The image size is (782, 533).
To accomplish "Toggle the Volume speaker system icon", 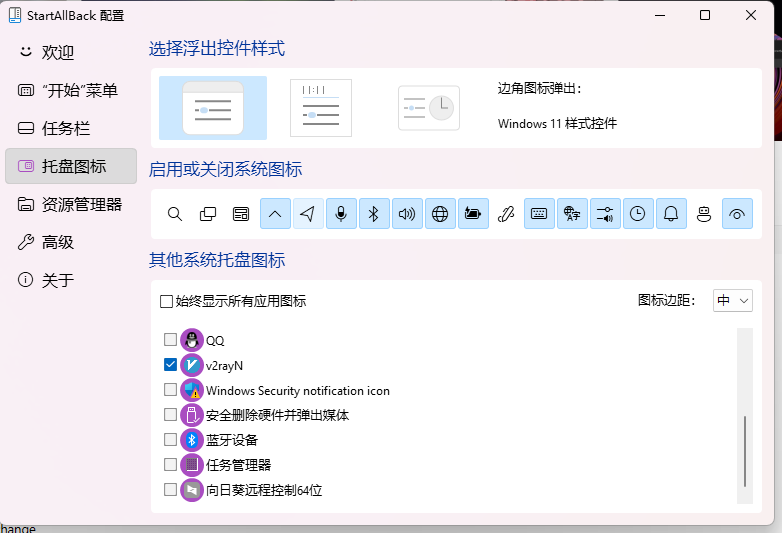I will coord(407,214).
